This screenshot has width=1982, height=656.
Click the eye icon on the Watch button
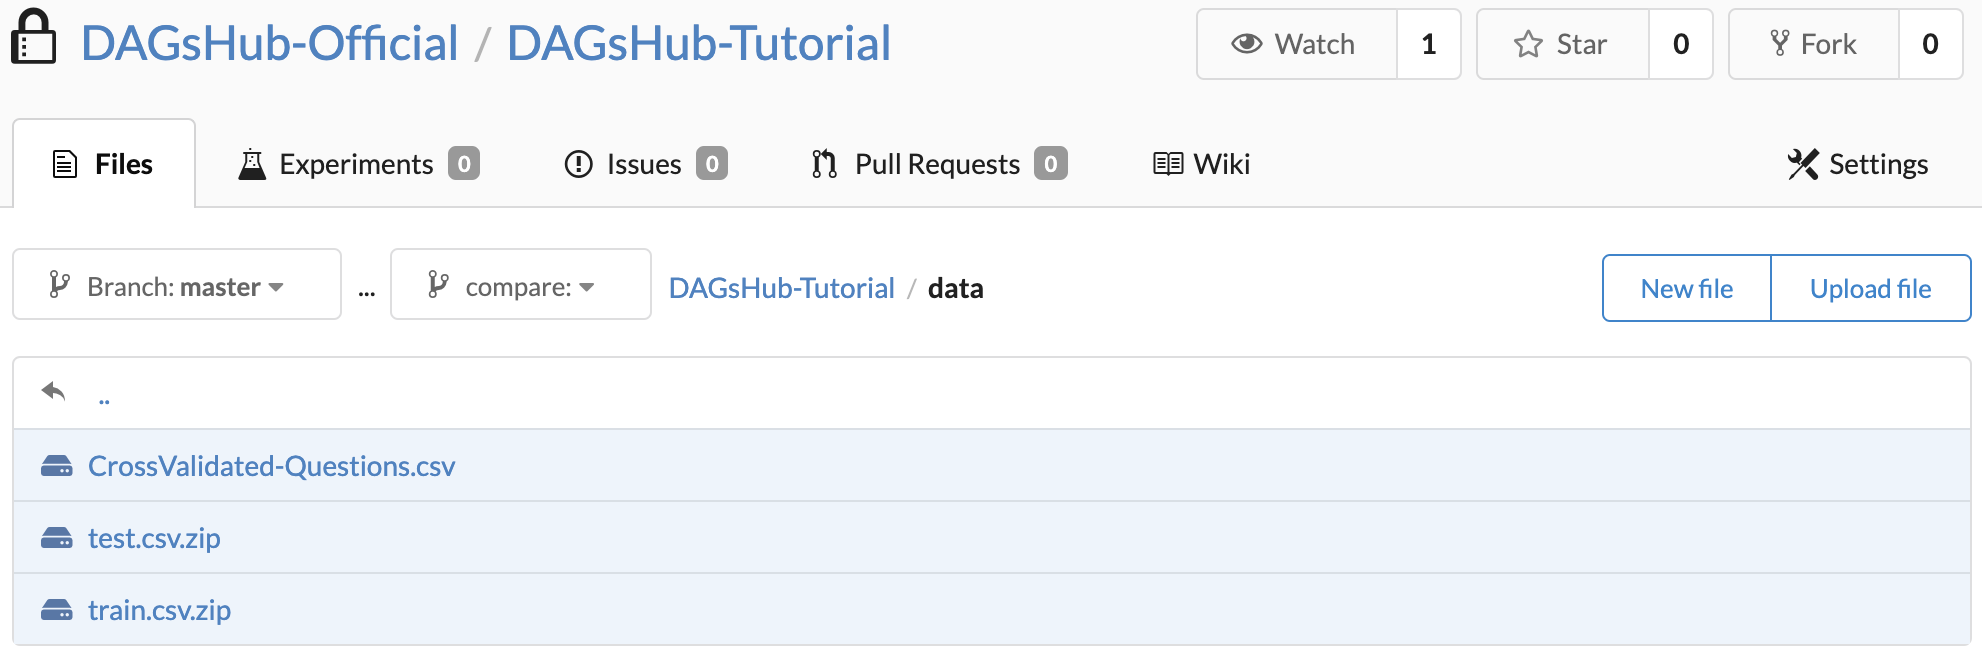click(1246, 43)
